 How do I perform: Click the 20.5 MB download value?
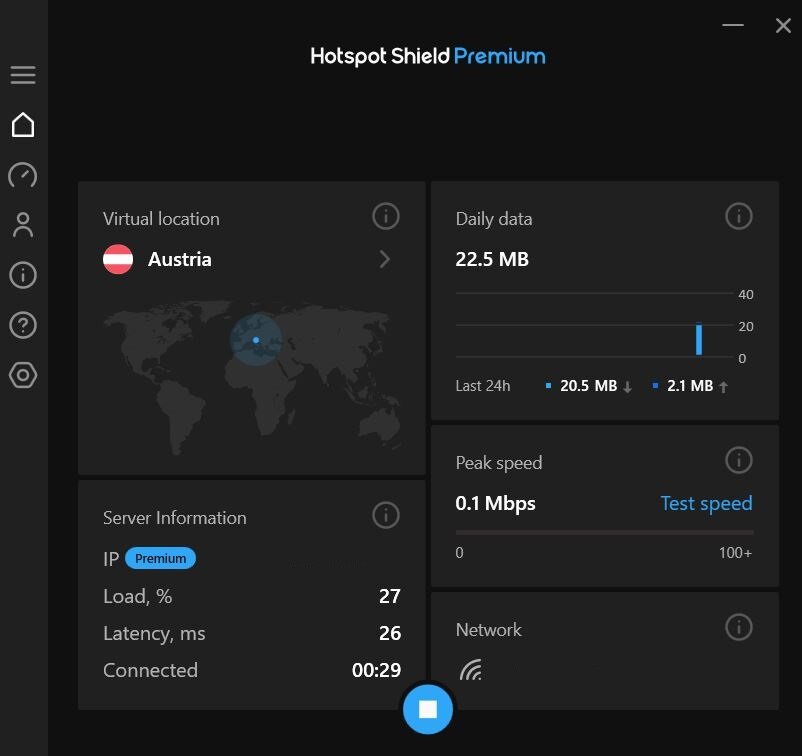pyautogui.click(x=588, y=386)
